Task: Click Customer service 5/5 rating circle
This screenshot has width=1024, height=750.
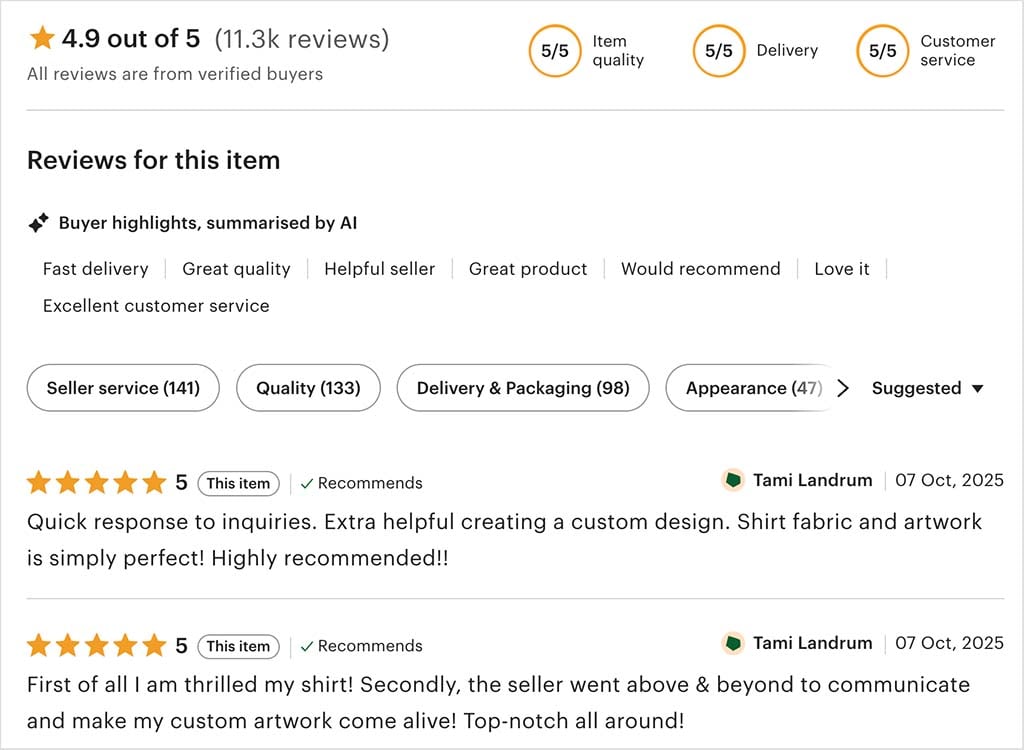Action: (882, 51)
